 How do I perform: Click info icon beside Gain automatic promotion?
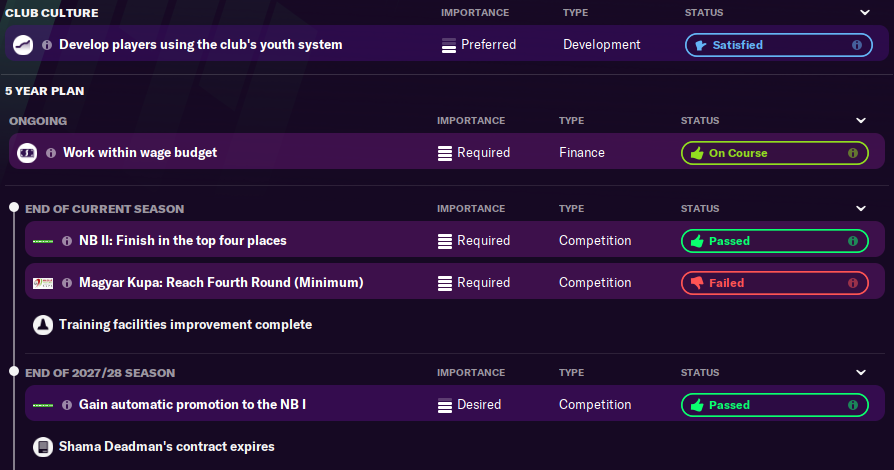67,405
